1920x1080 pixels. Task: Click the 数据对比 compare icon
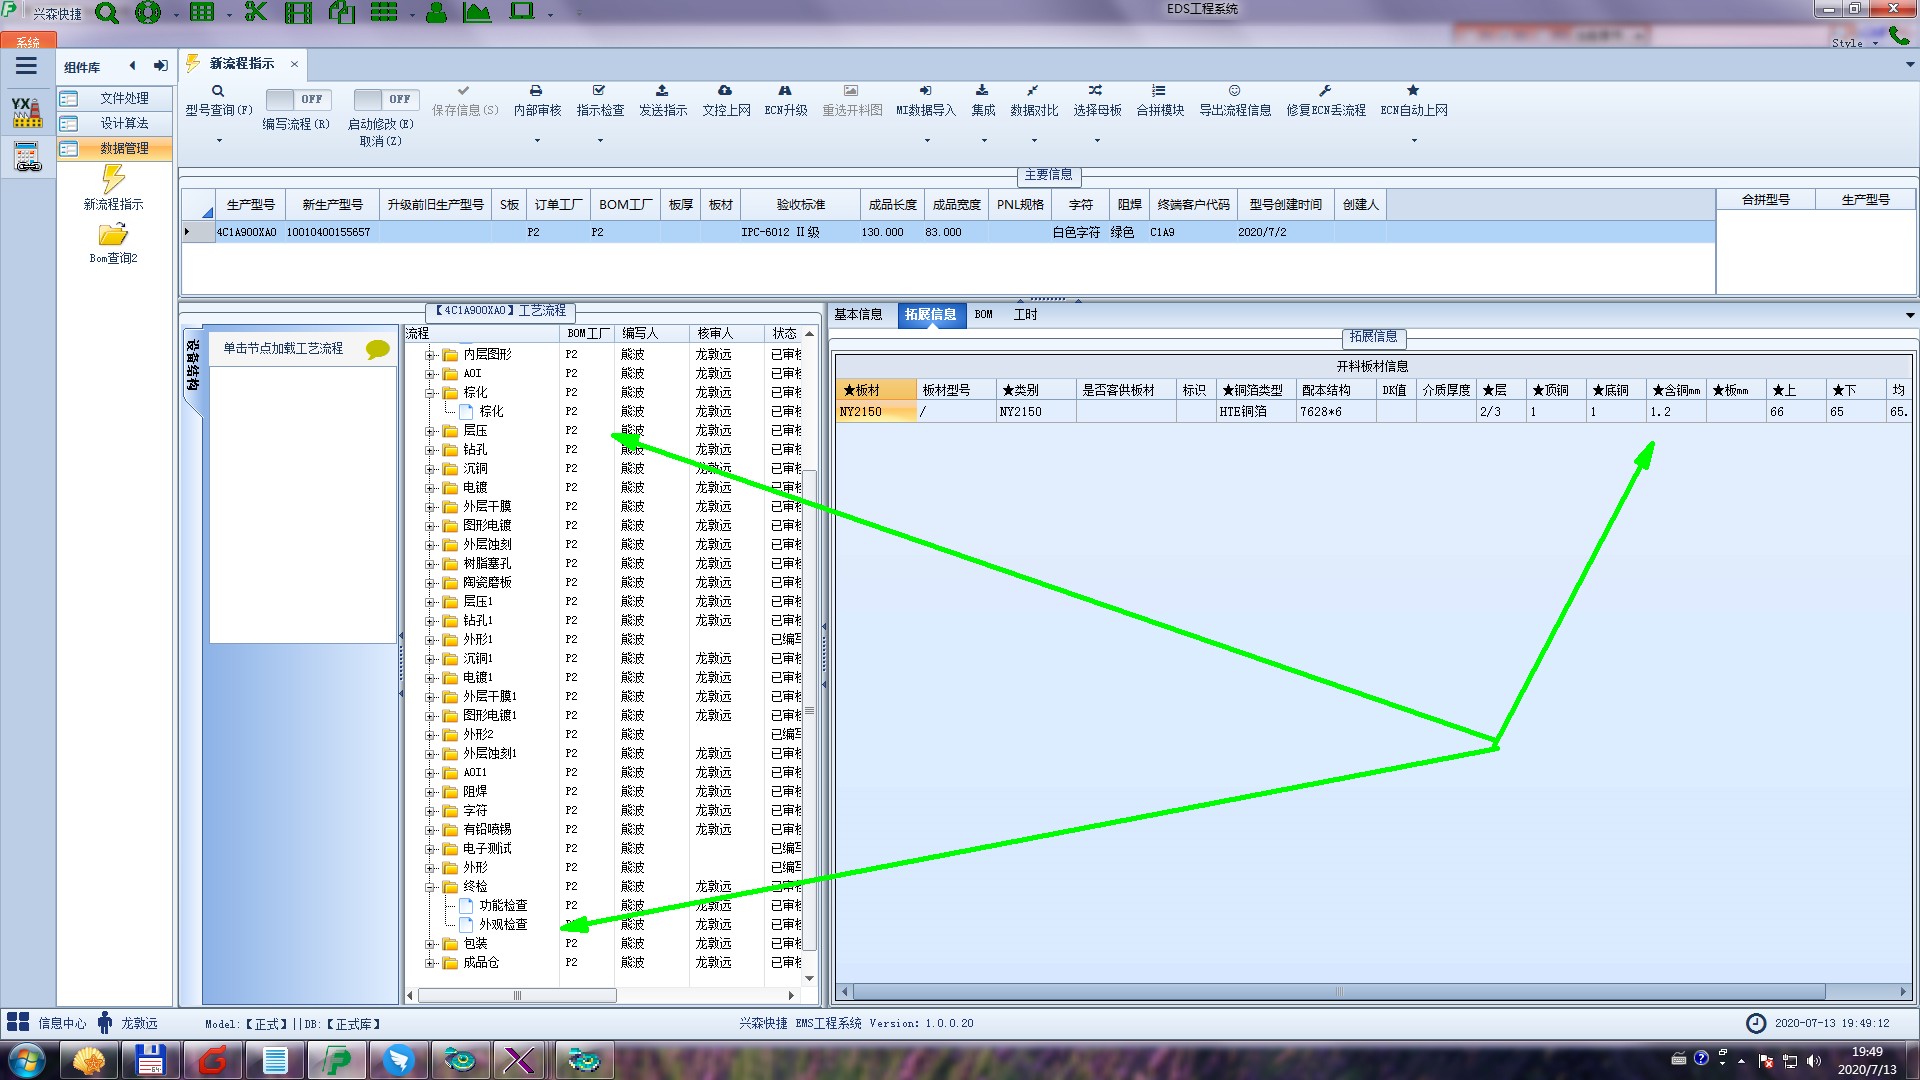(x=1033, y=91)
